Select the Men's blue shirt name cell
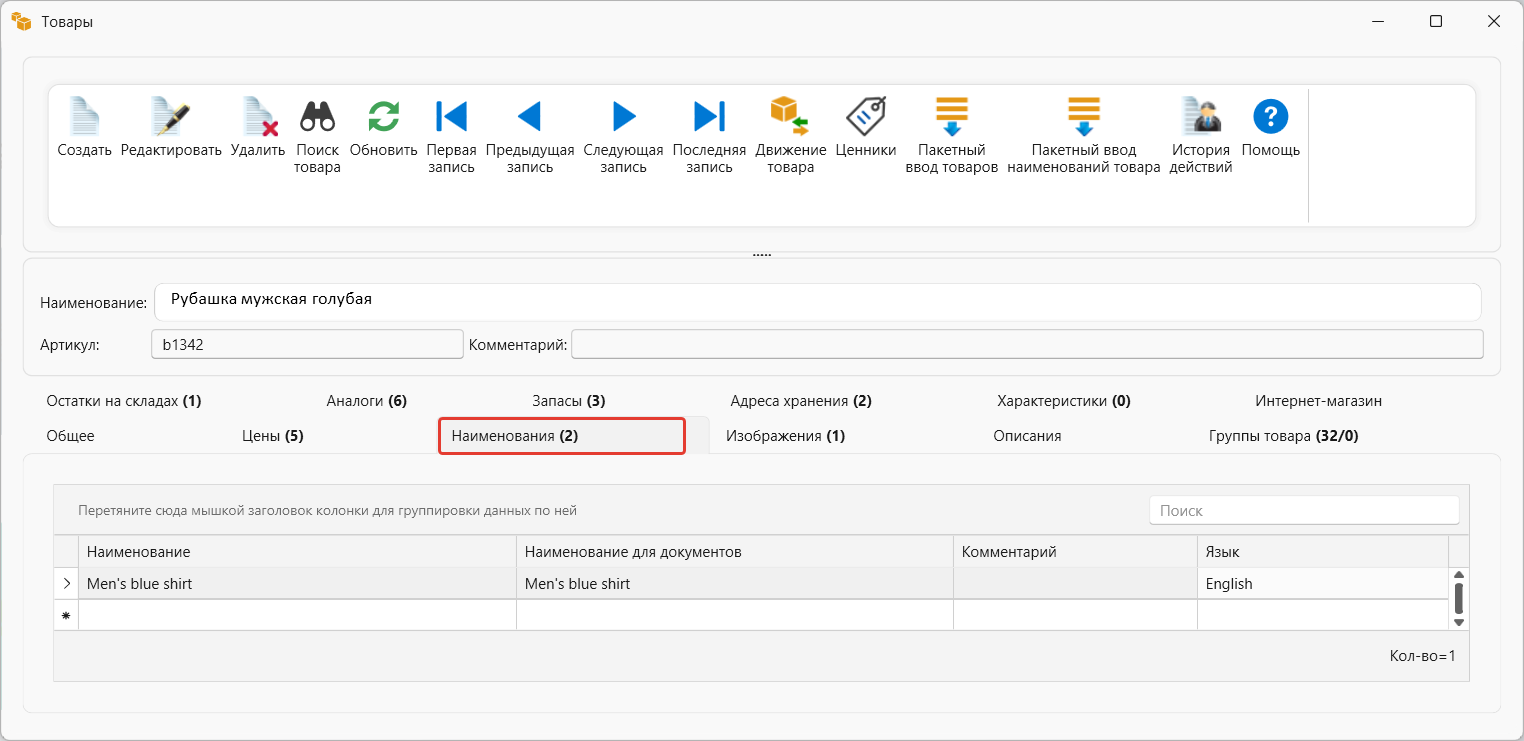 click(297, 583)
